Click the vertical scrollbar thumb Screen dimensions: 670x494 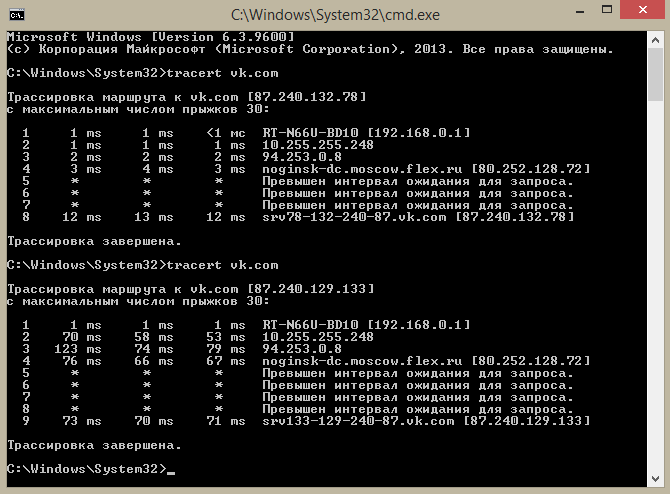coord(655,75)
